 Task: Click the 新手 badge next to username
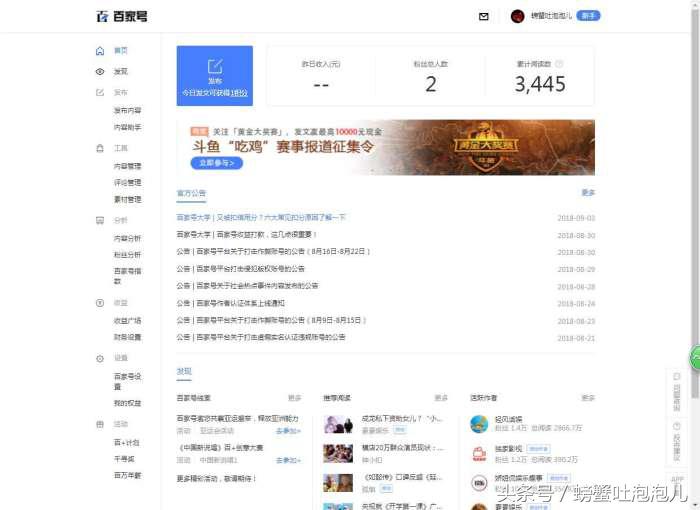click(588, 16)
